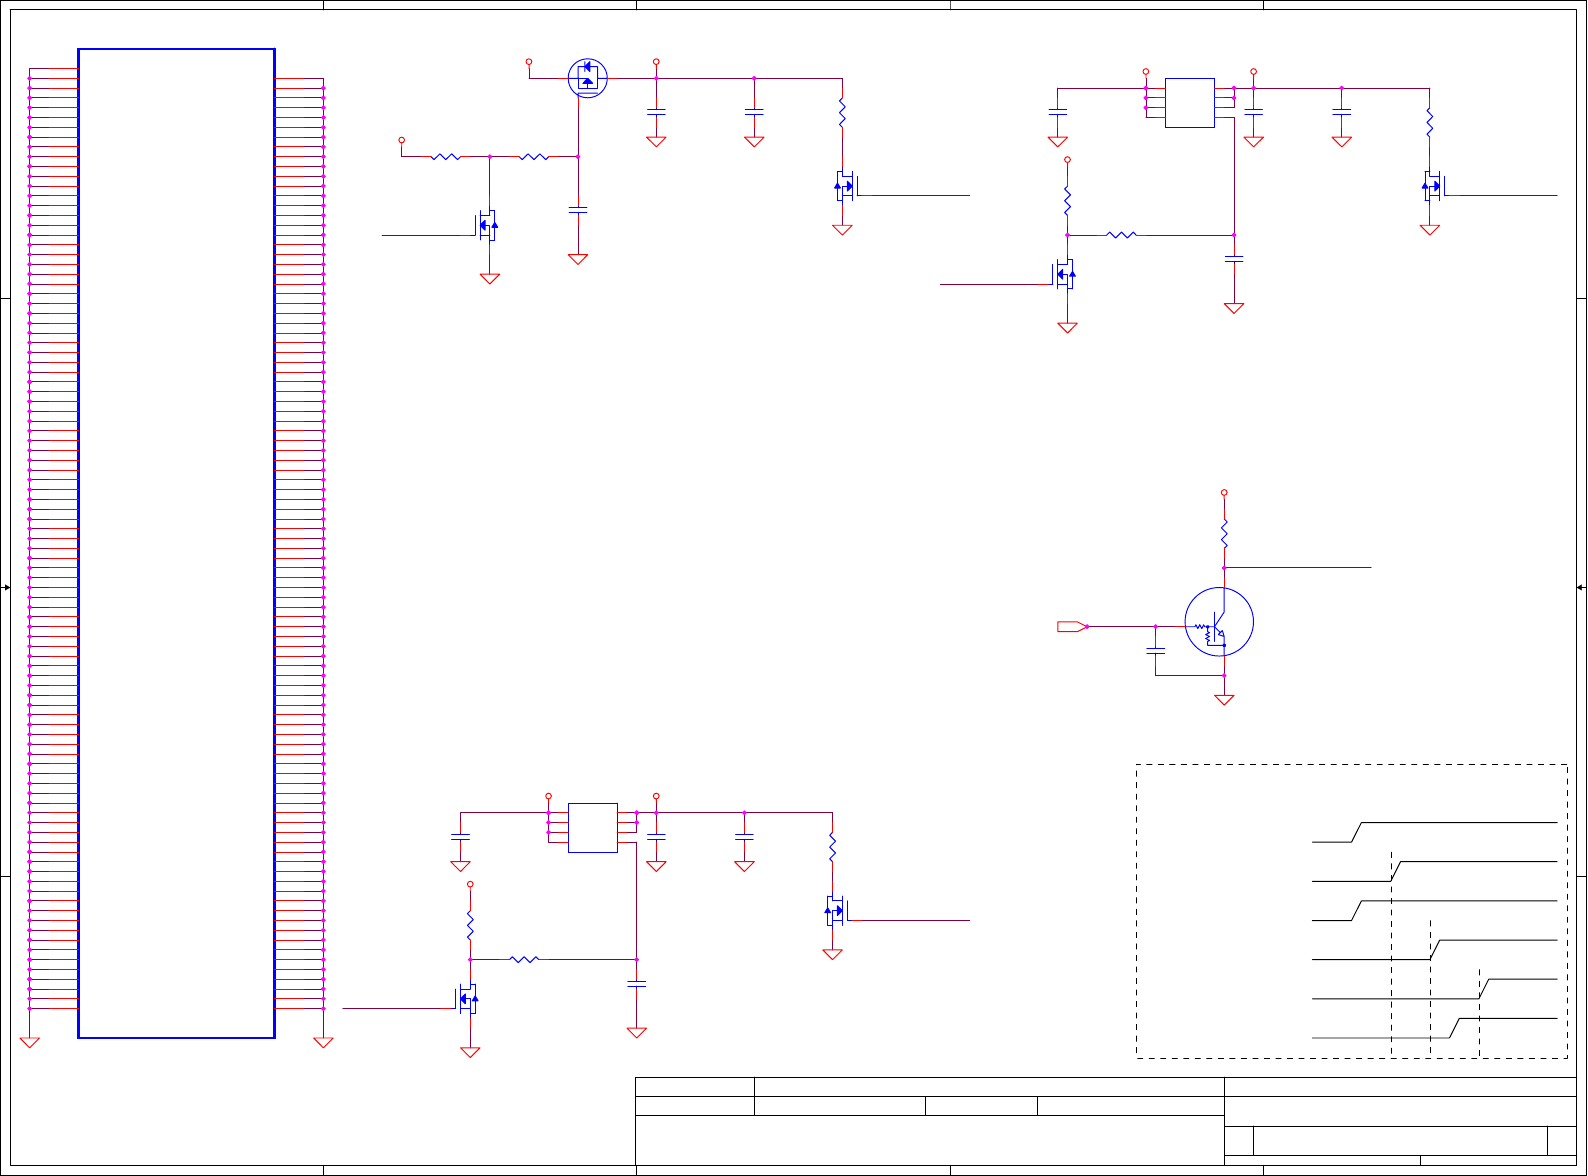Select the large circled digital transistor symbol

(1219, 622)
